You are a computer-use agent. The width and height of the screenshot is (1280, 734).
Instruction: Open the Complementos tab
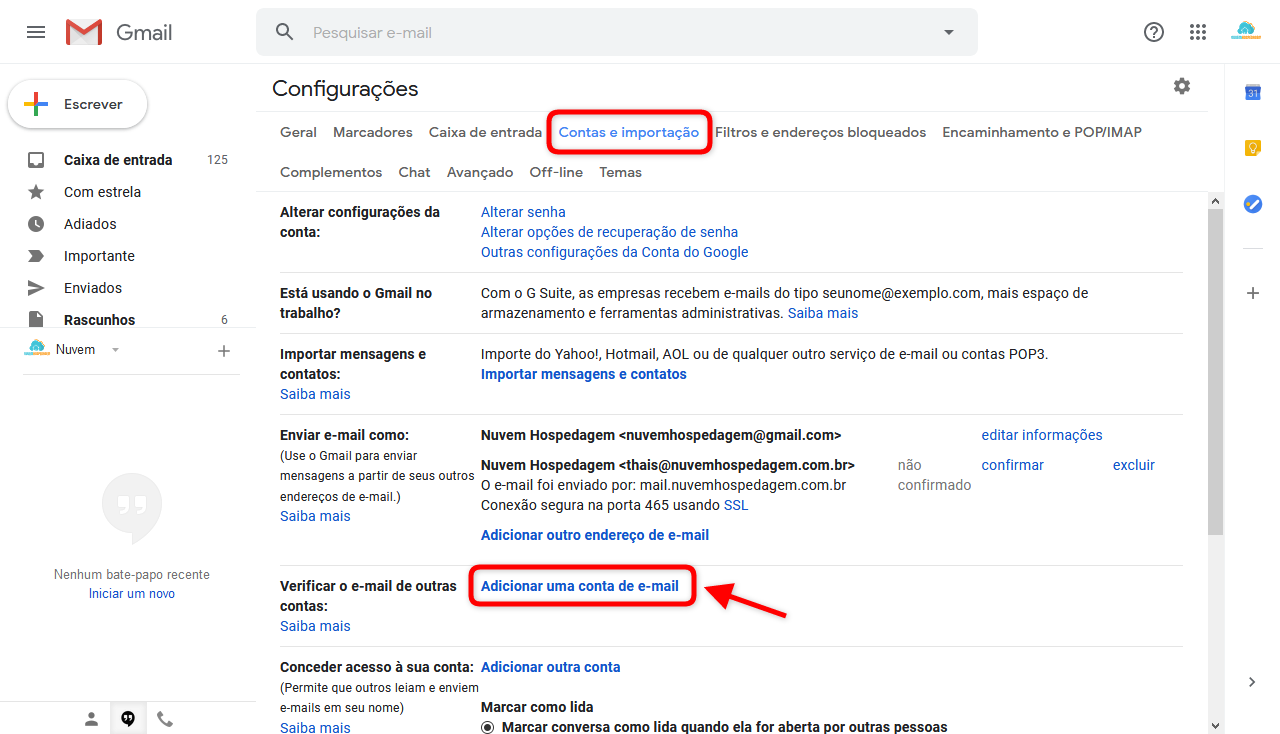tap(331, 172)
